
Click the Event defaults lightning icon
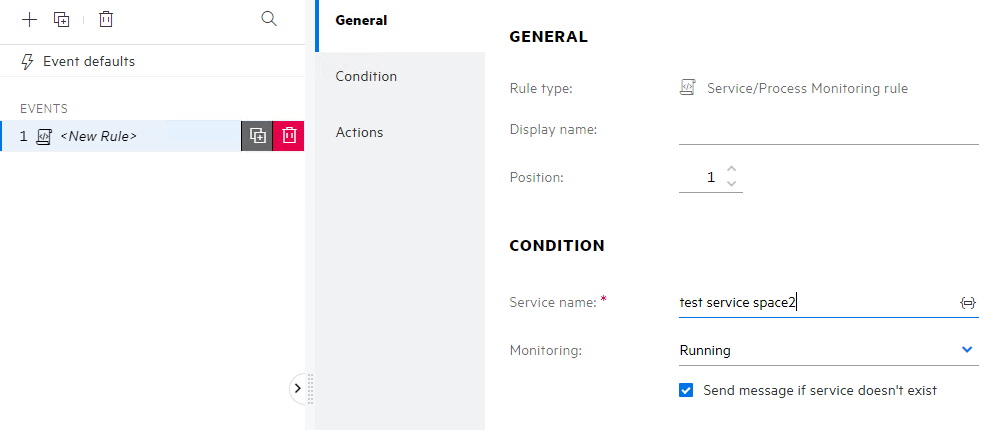(27, 62)
